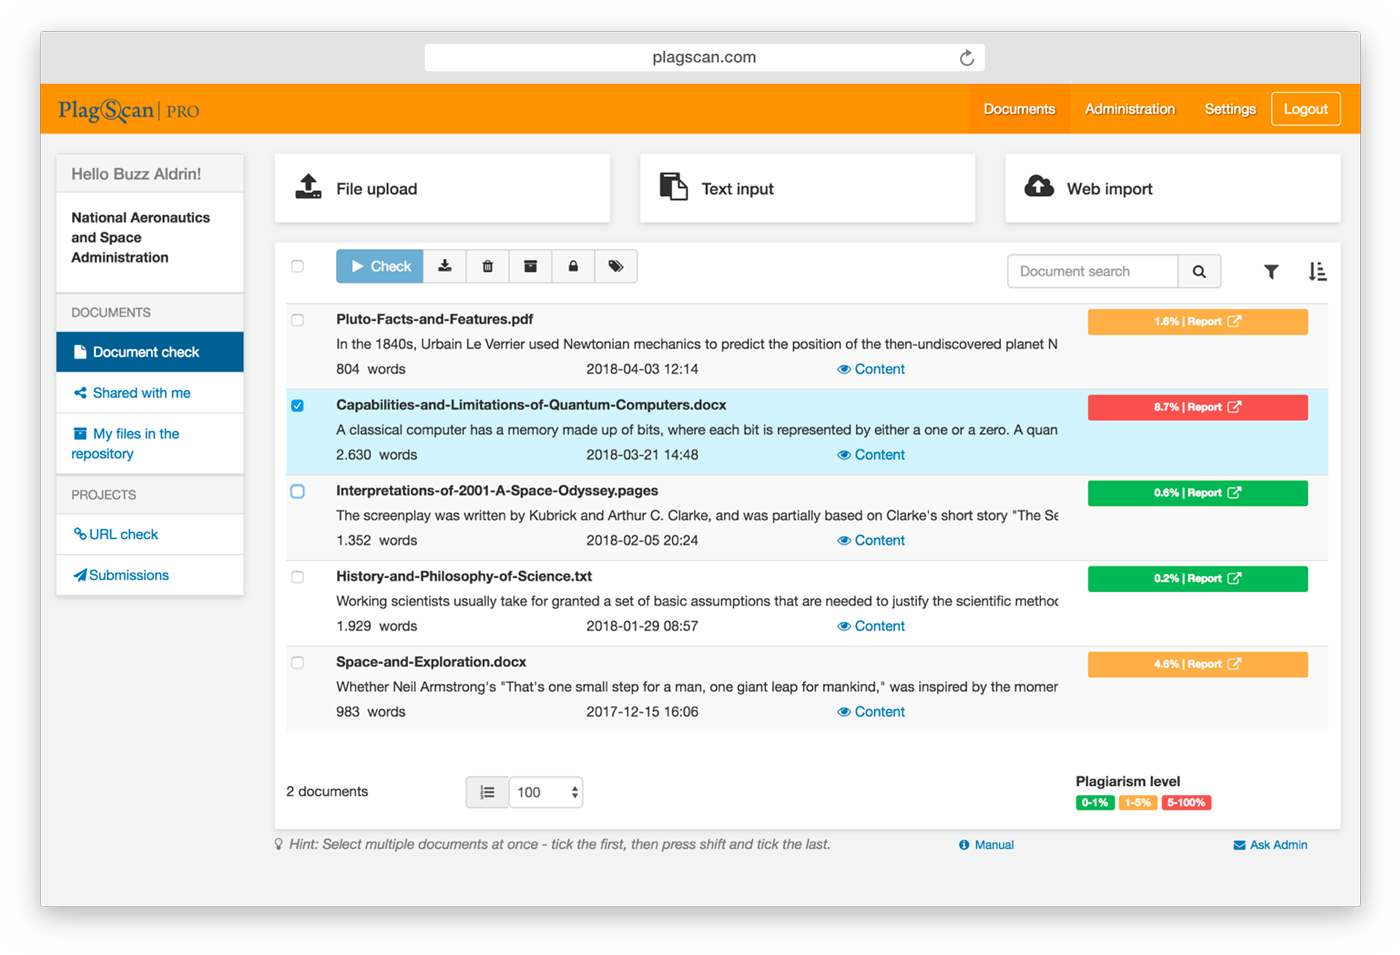Screen dimensions: 1400x955
Task: Click the lock icon in toolbar
Action: click(x=573, y=266)
